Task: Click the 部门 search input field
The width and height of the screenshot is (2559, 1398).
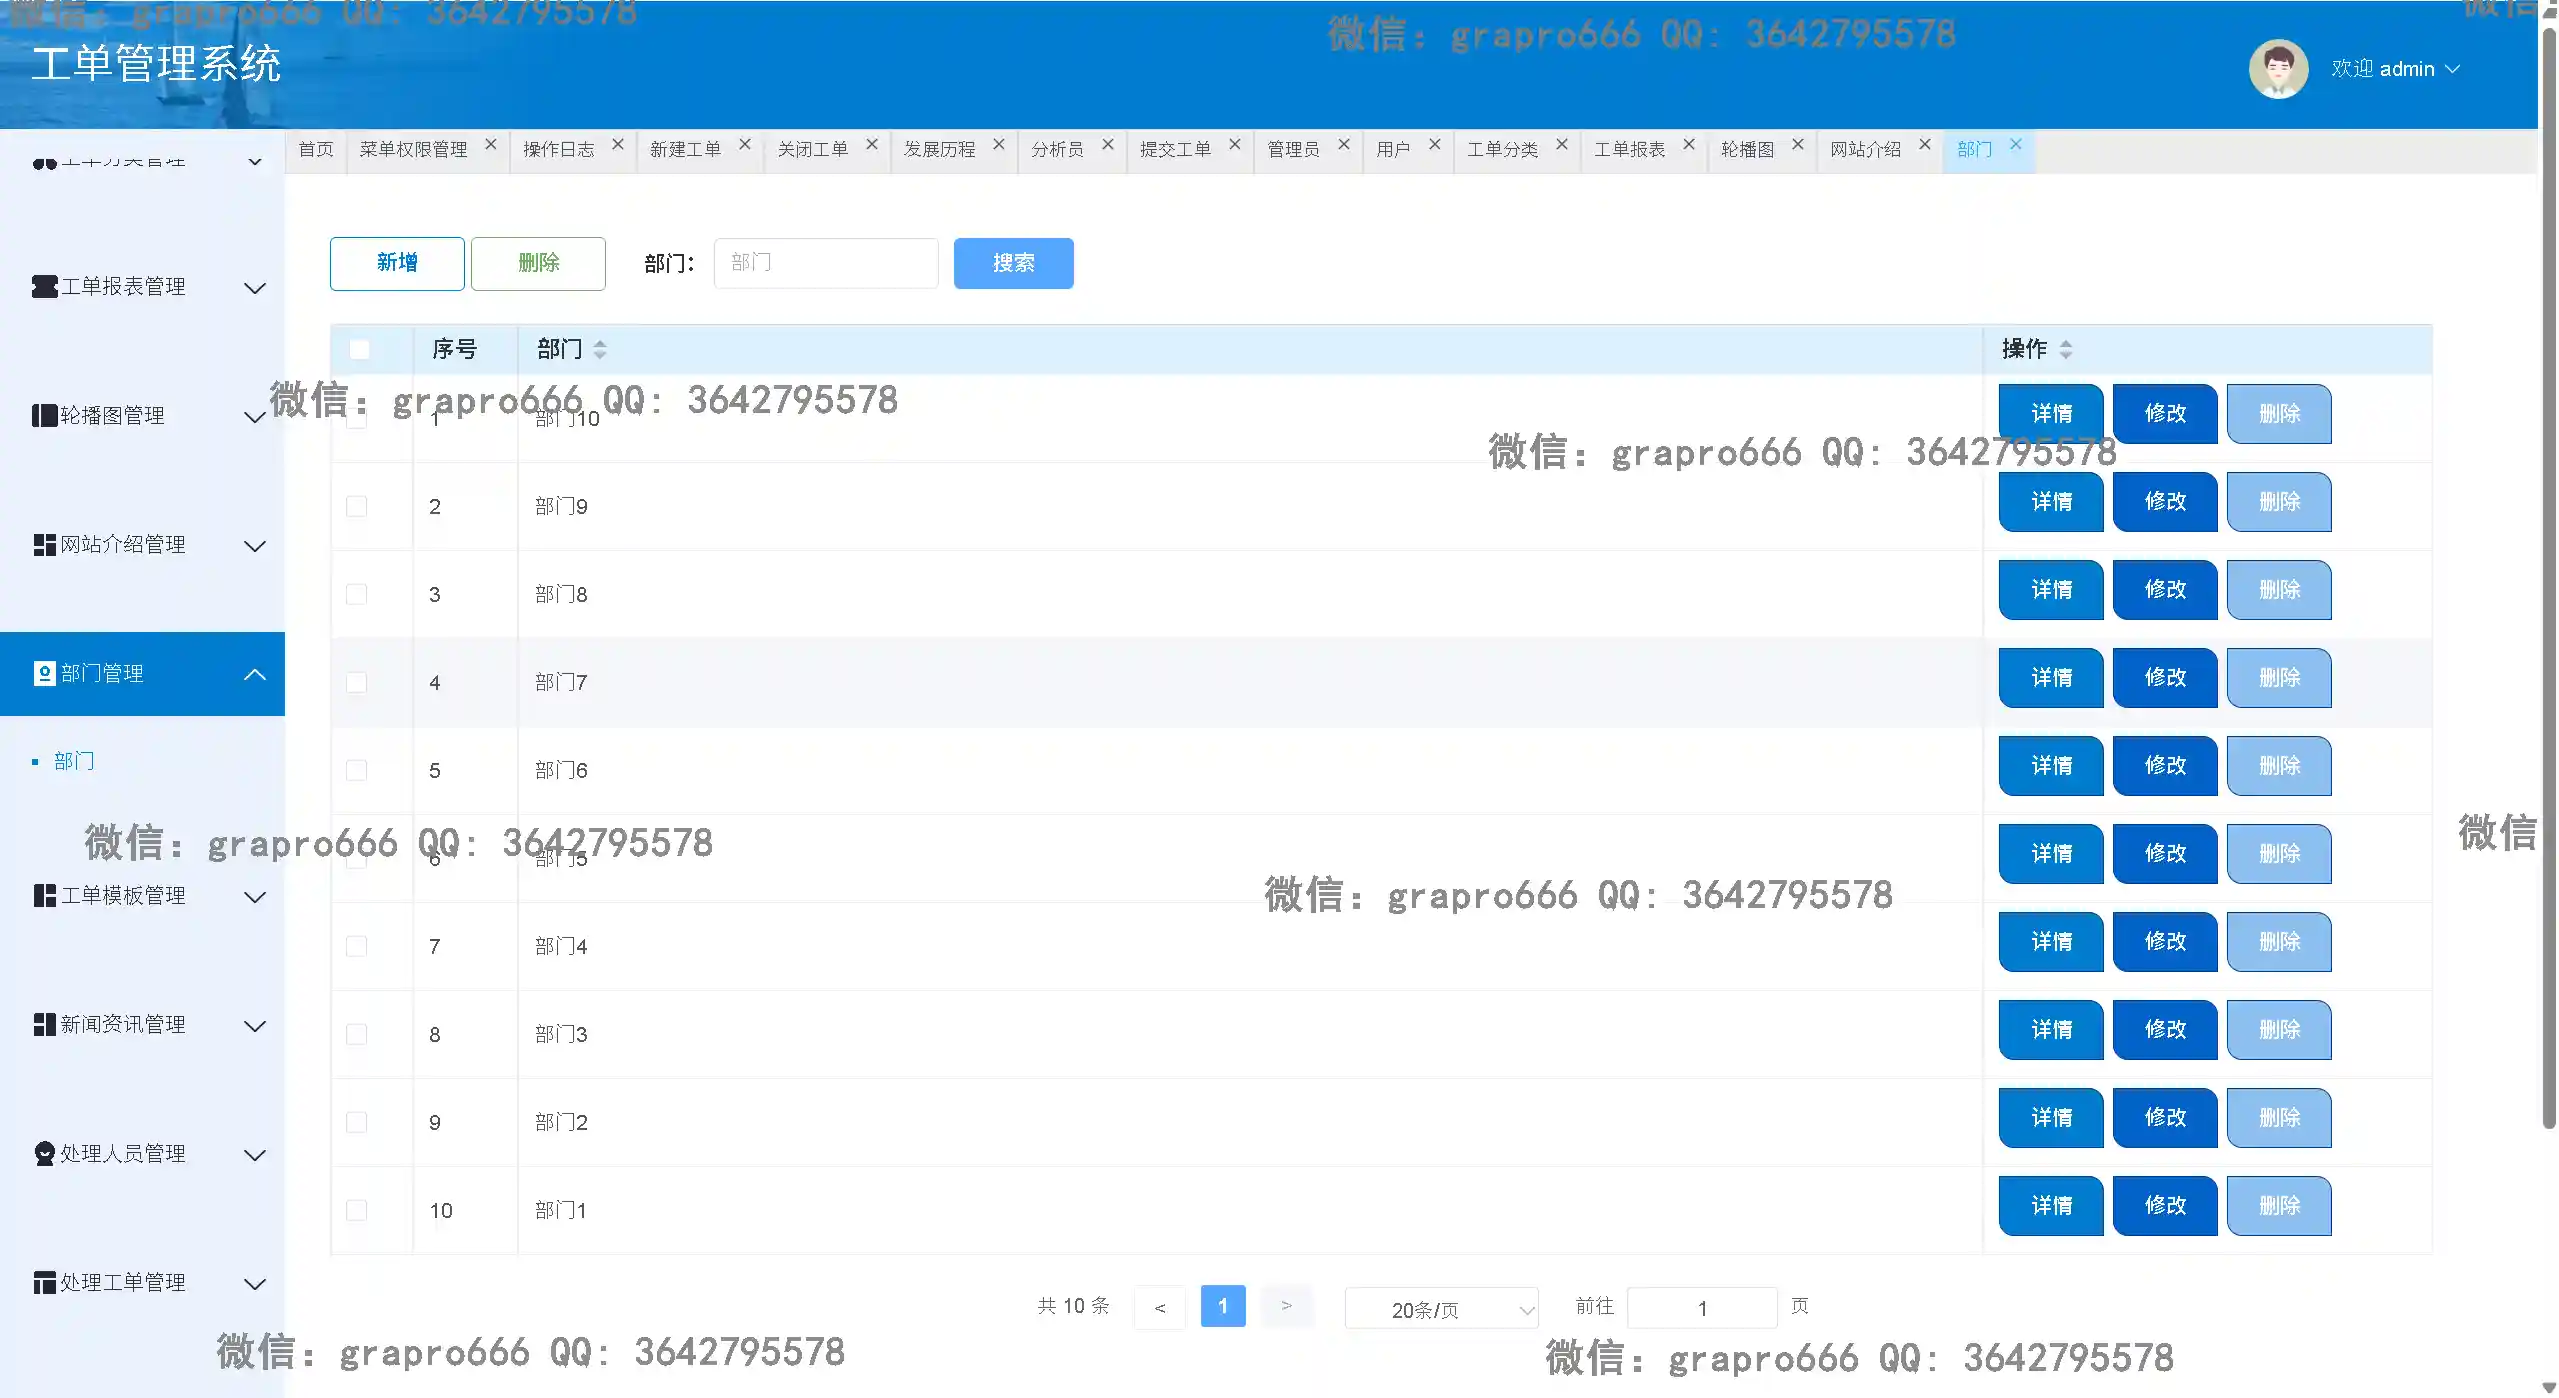Action: [825, 263]
